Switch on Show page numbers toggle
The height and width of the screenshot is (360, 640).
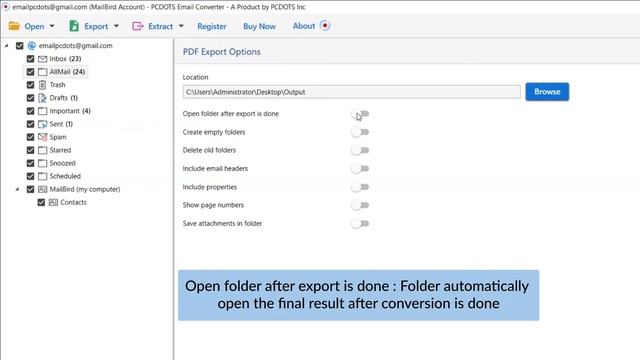click(360, 205)
